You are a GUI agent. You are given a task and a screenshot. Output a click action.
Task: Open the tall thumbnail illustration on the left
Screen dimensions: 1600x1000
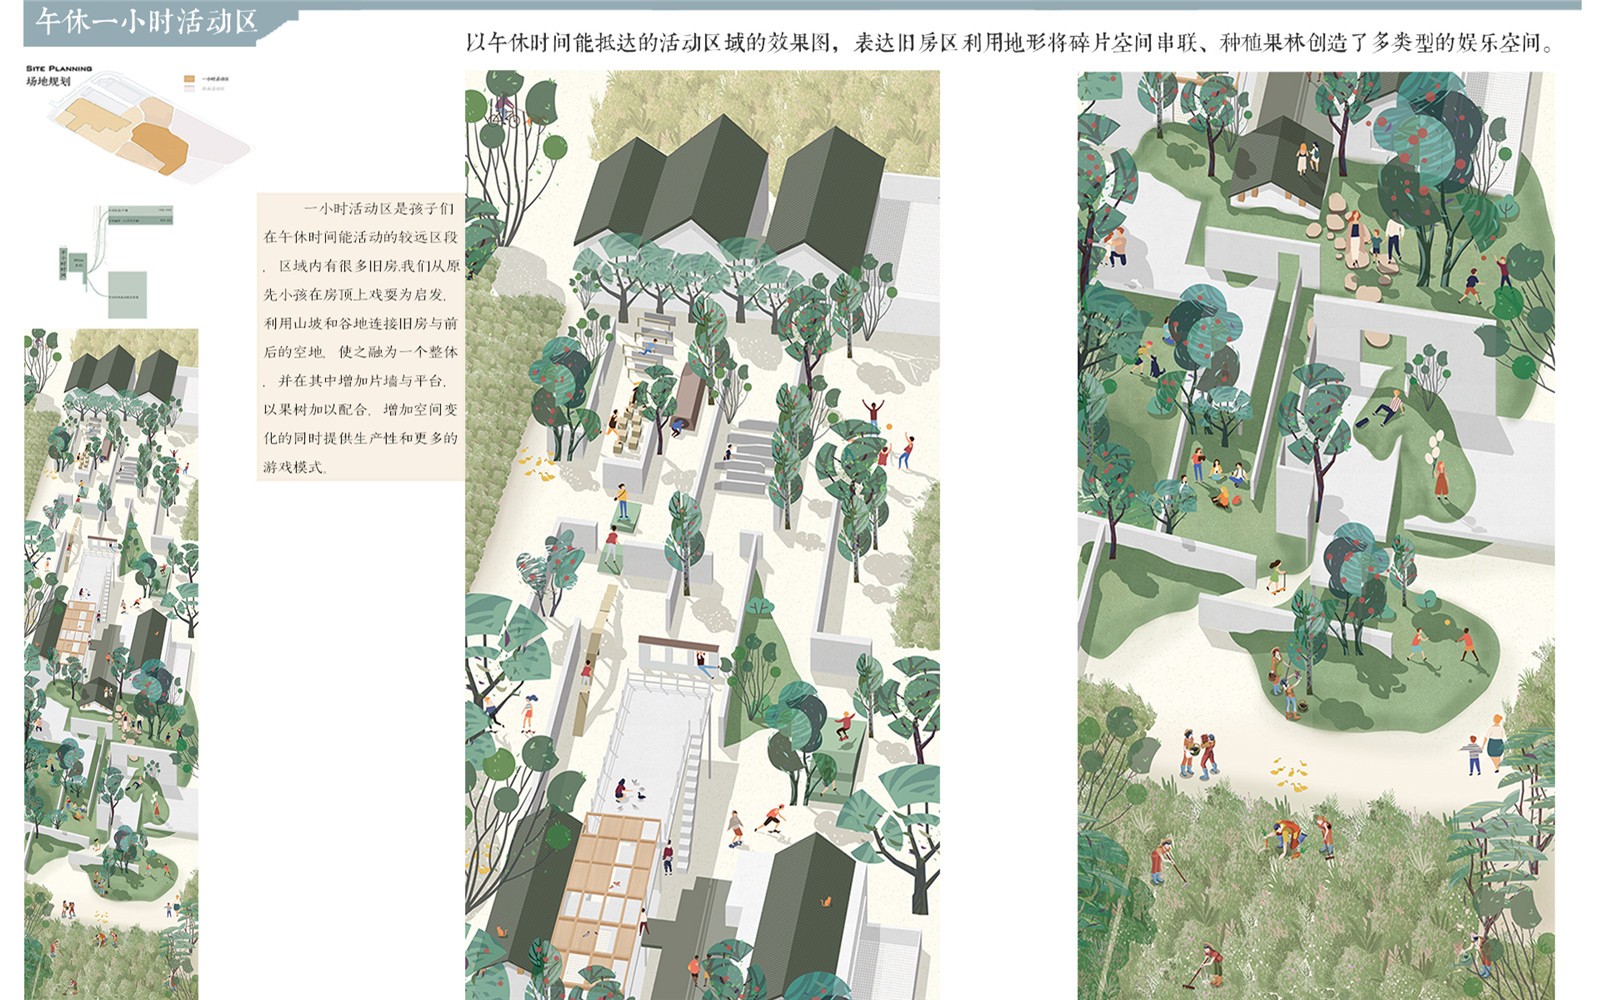[111, 662]
